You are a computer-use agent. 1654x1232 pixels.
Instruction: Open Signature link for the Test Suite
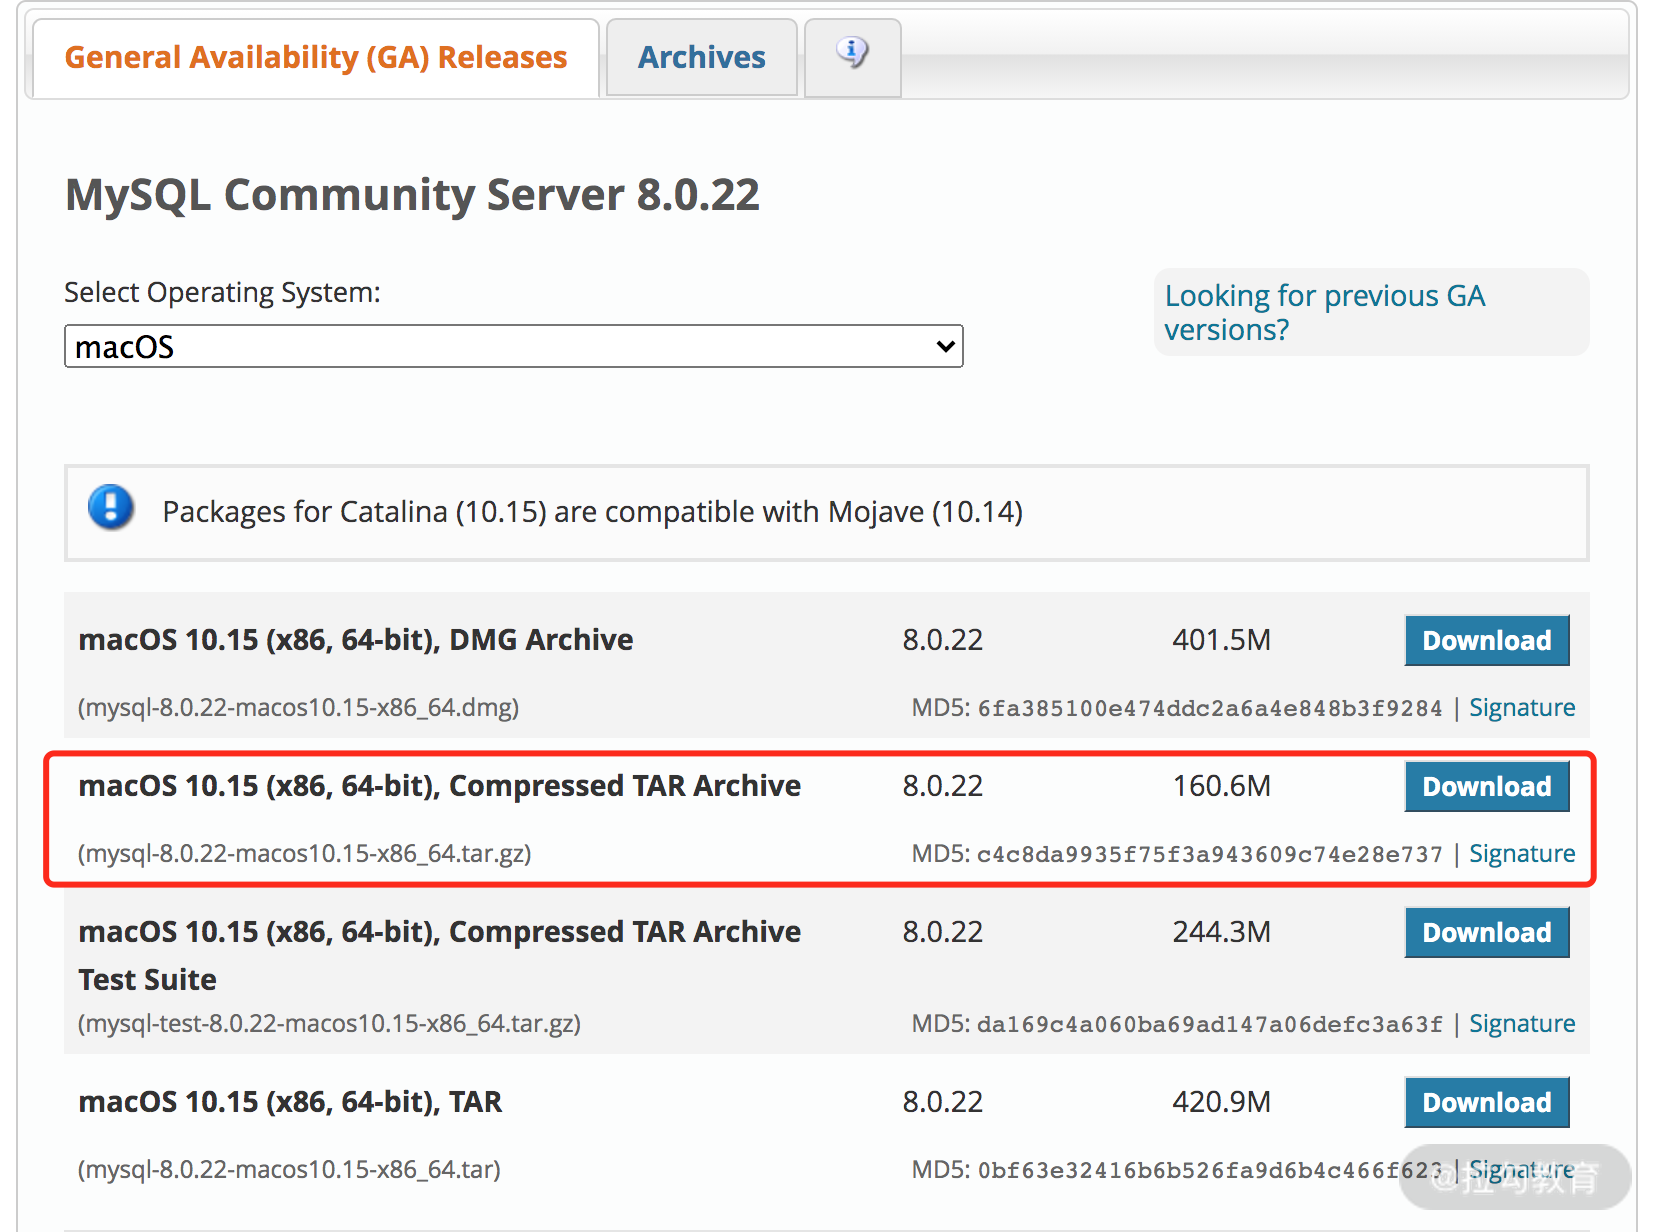[x=1521, y=1024]
